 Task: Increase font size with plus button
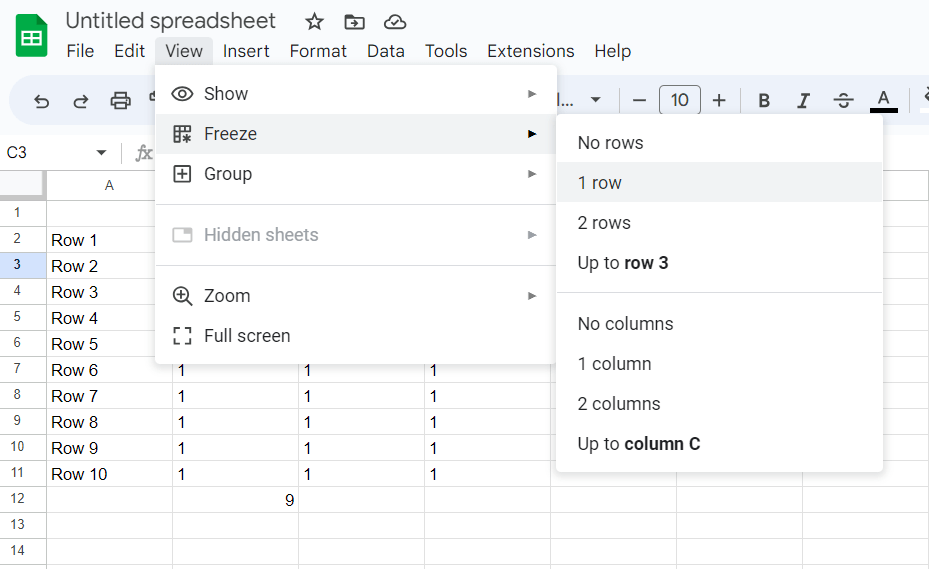(719, 100)
